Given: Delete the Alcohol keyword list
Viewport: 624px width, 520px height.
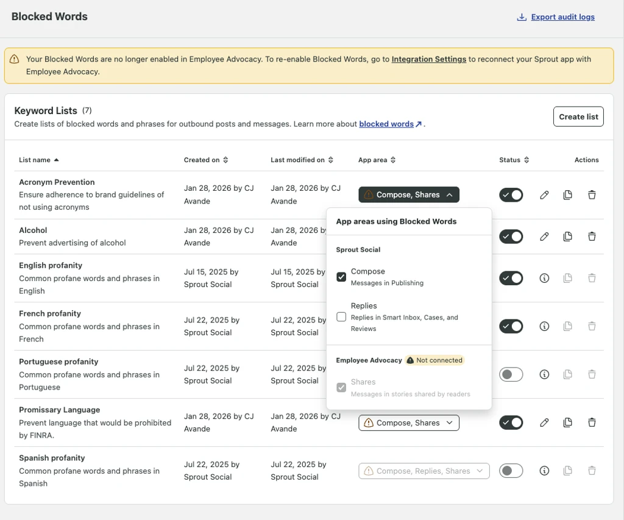Looking at the screenshot, I should (x=592, y=237).
